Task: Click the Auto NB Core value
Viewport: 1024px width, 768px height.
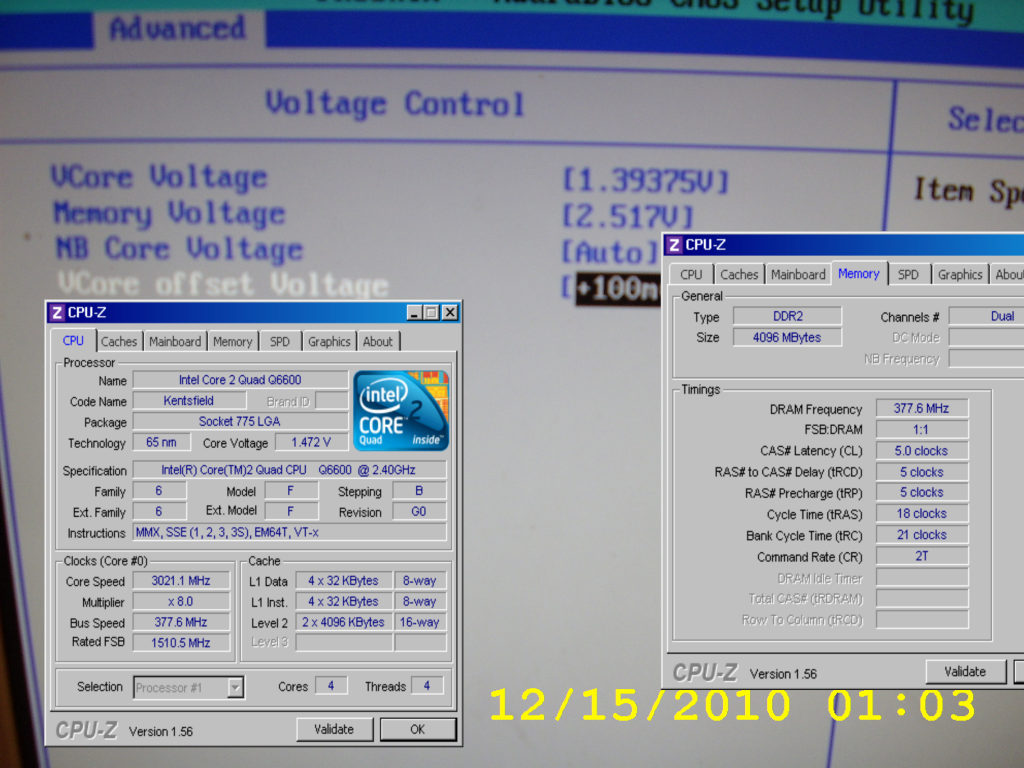Action: coord(611,252)
